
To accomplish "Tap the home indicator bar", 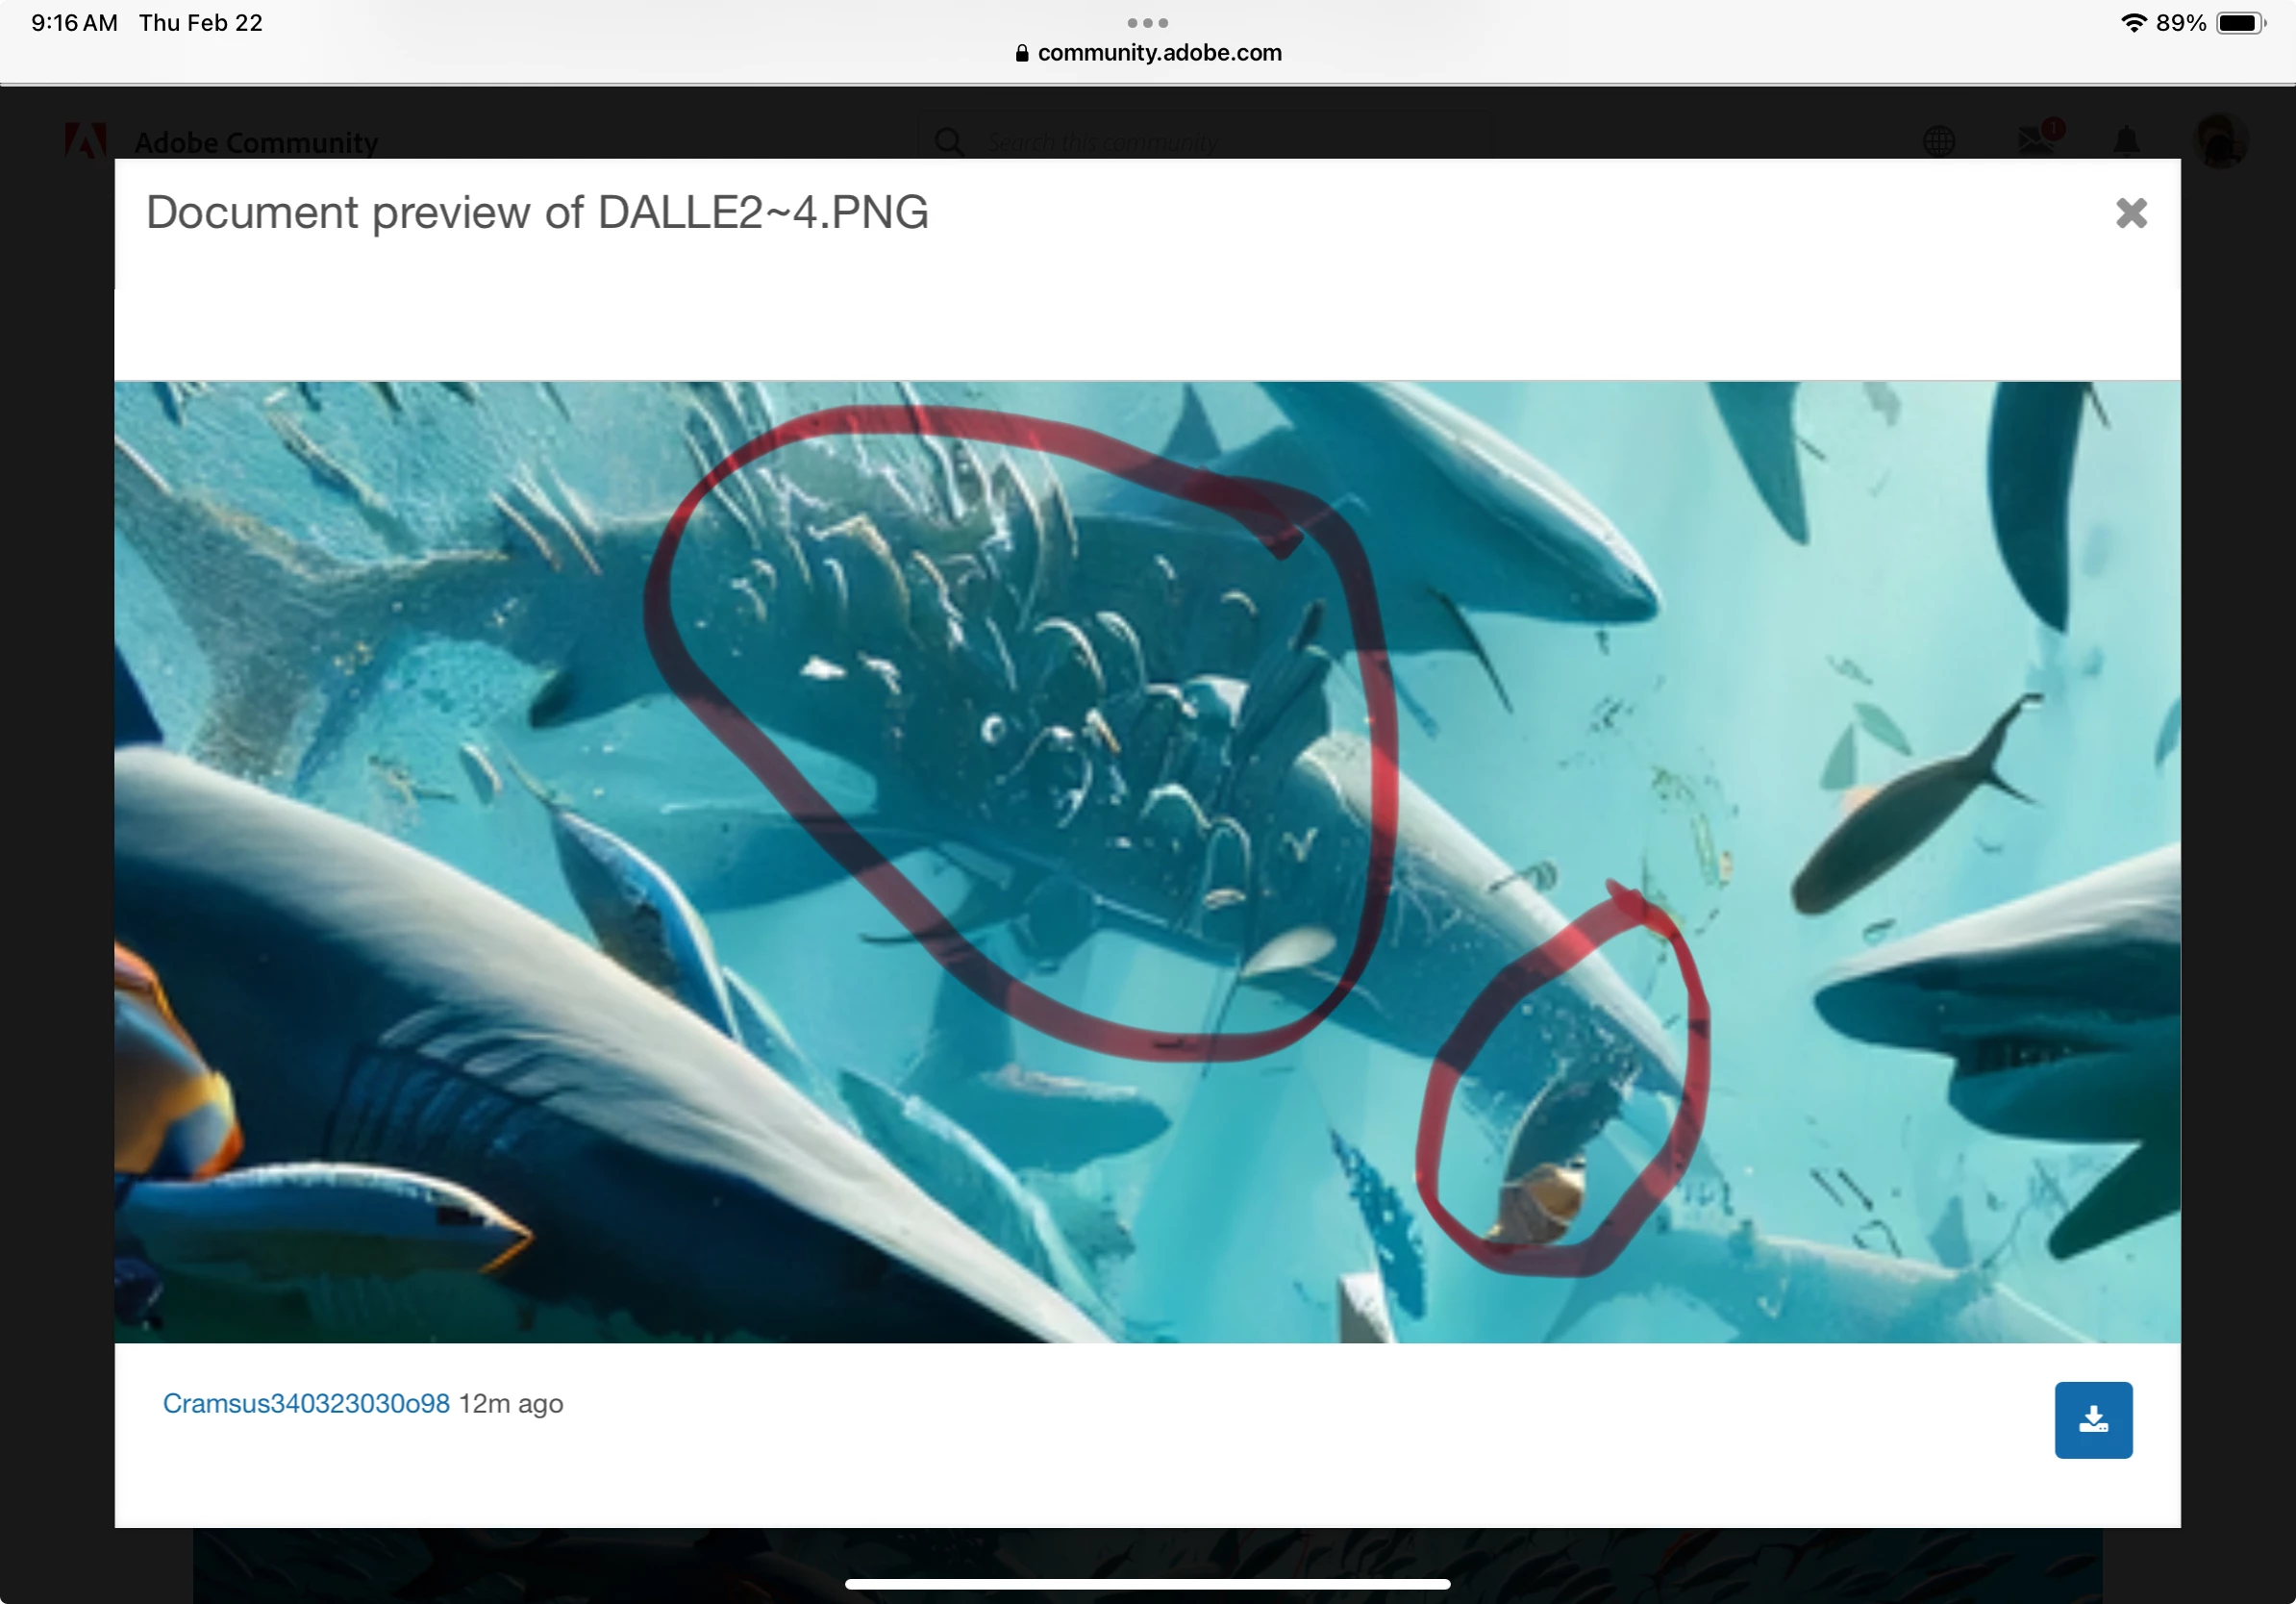I will click(1147, 1583).
